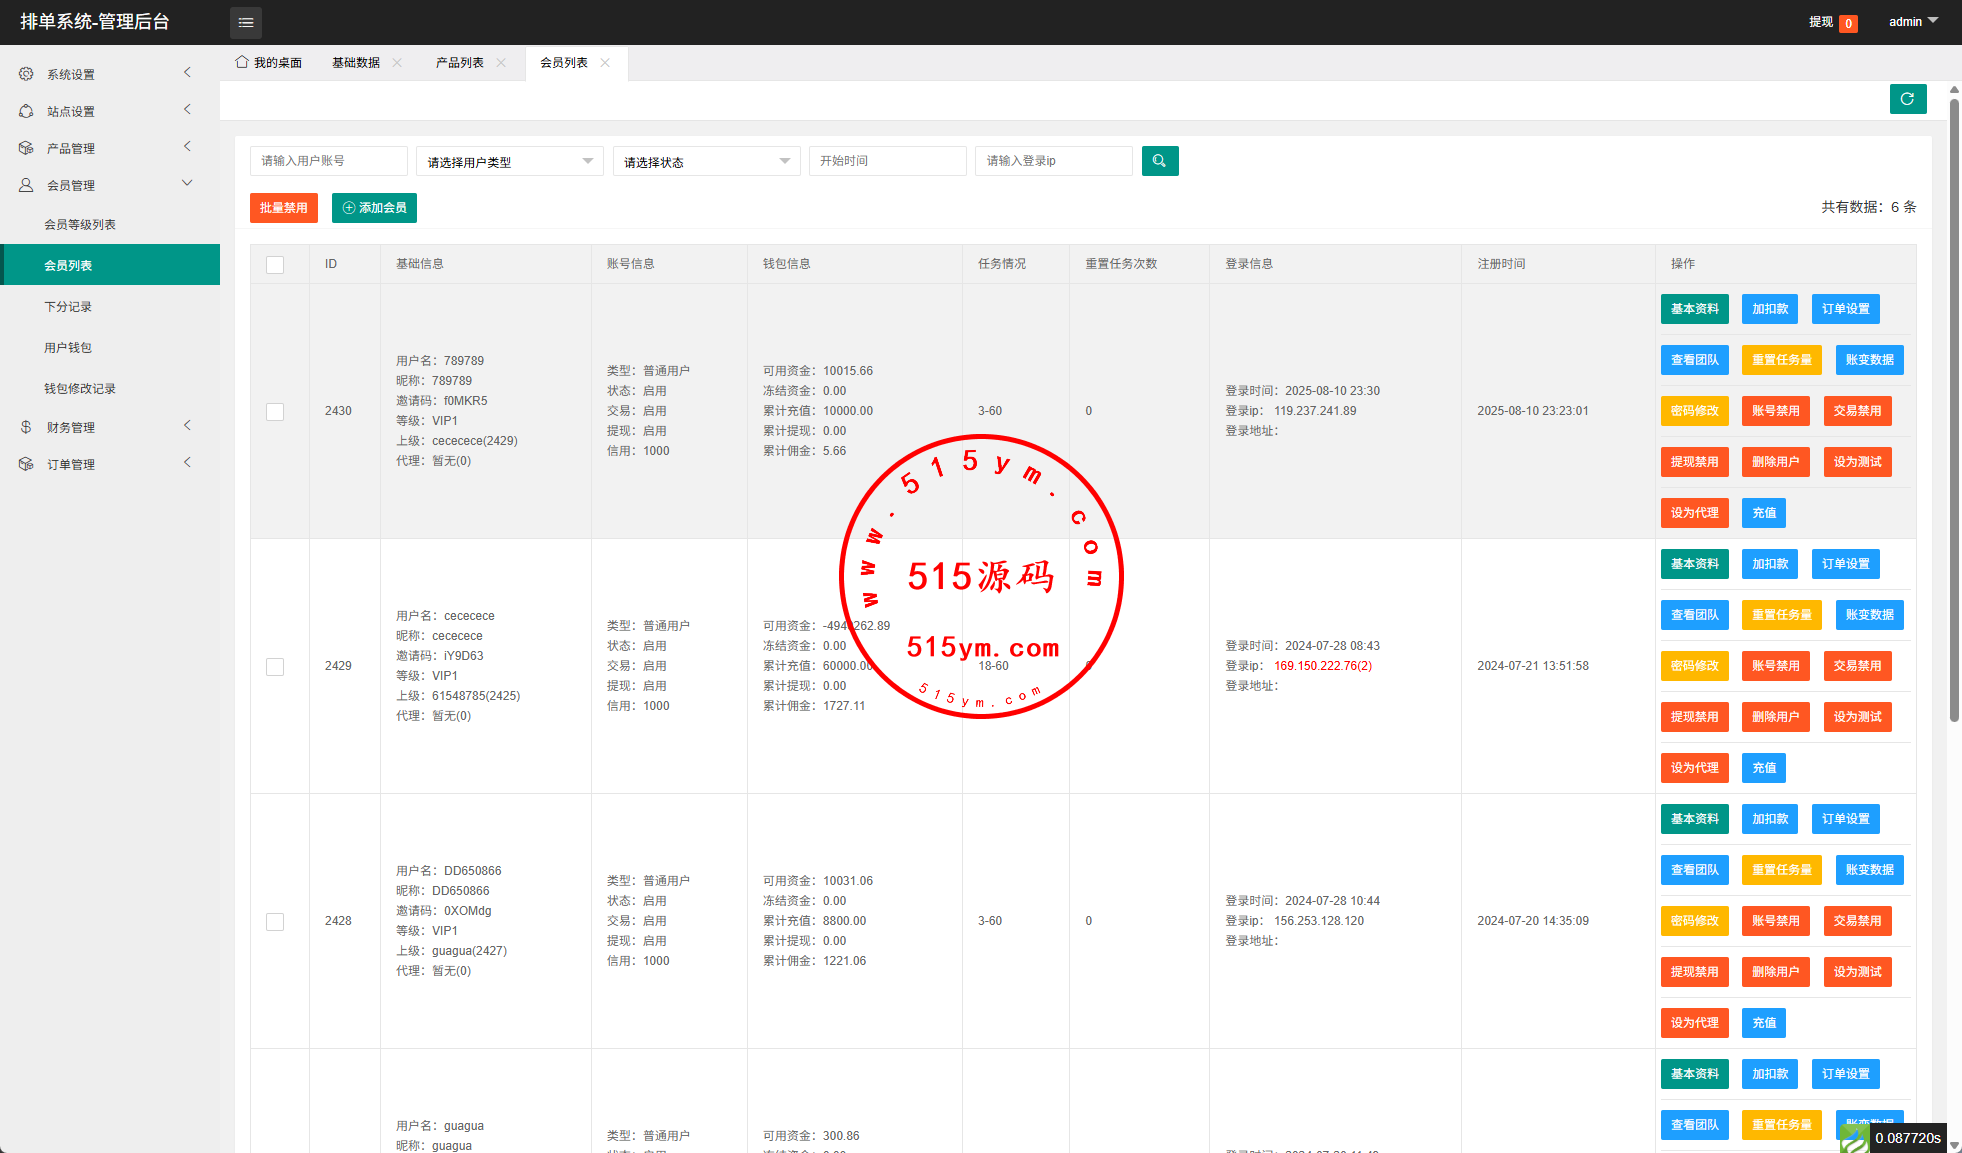Check the row checkbox for ID 2430
This screenshot has width=1962, height=1153.
(x=275, y=412)
